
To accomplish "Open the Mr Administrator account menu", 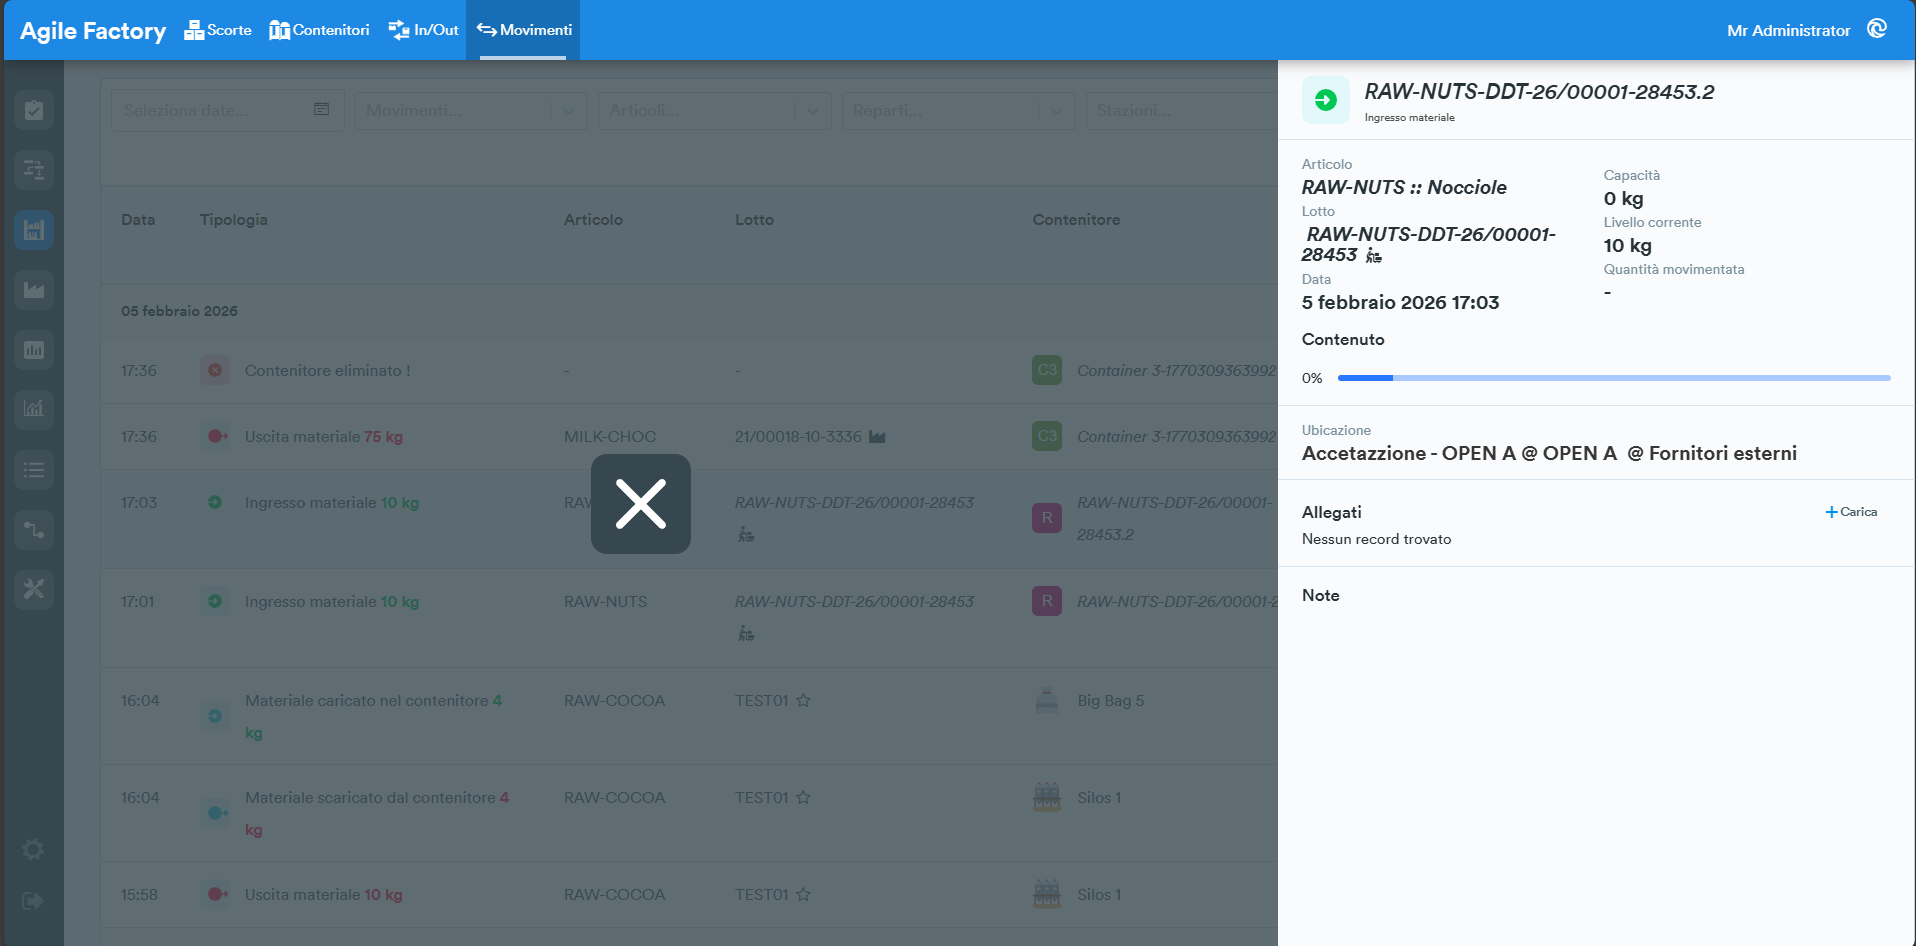I will 1788,30.
